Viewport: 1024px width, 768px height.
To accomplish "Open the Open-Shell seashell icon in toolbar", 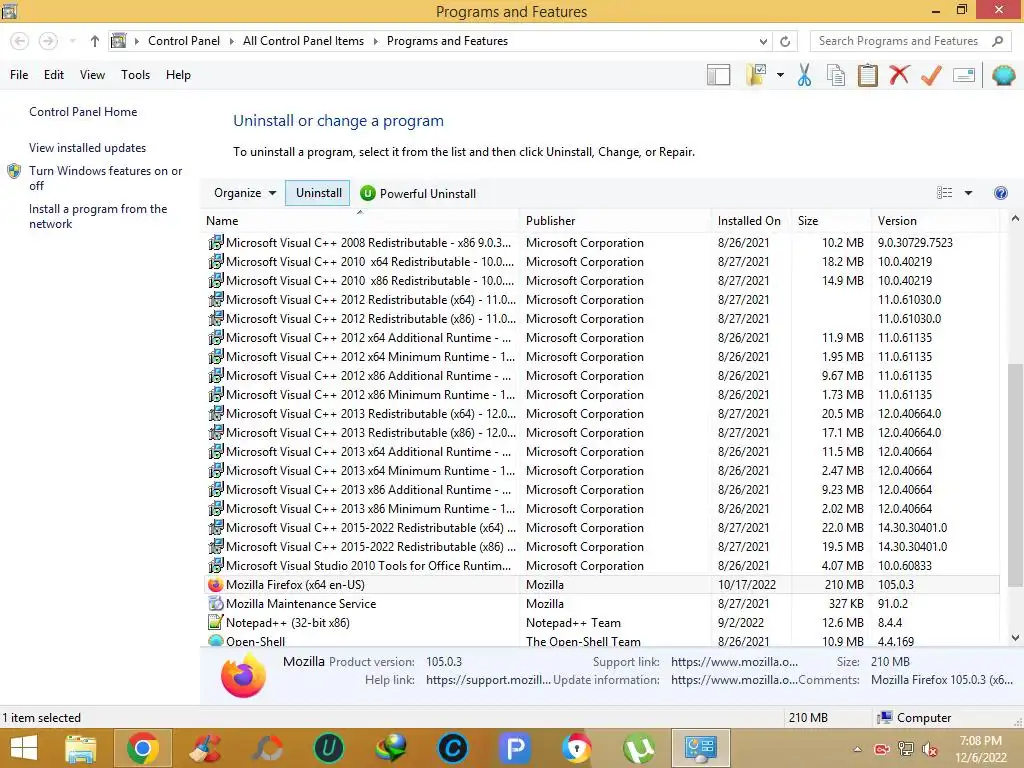I will [1004, 75].
